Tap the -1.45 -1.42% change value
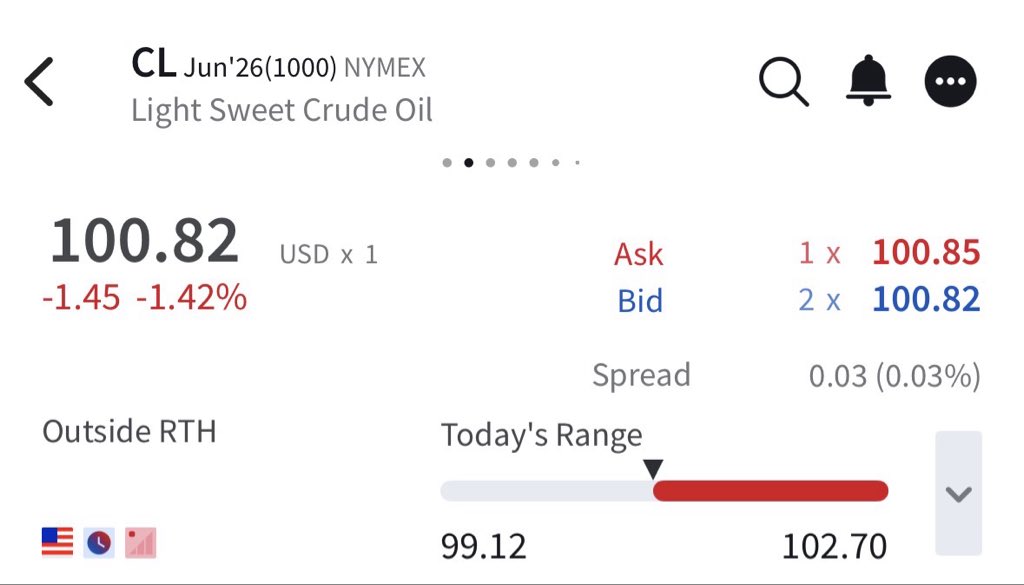This screenshot has width=1024, height=585. [144, 298]
